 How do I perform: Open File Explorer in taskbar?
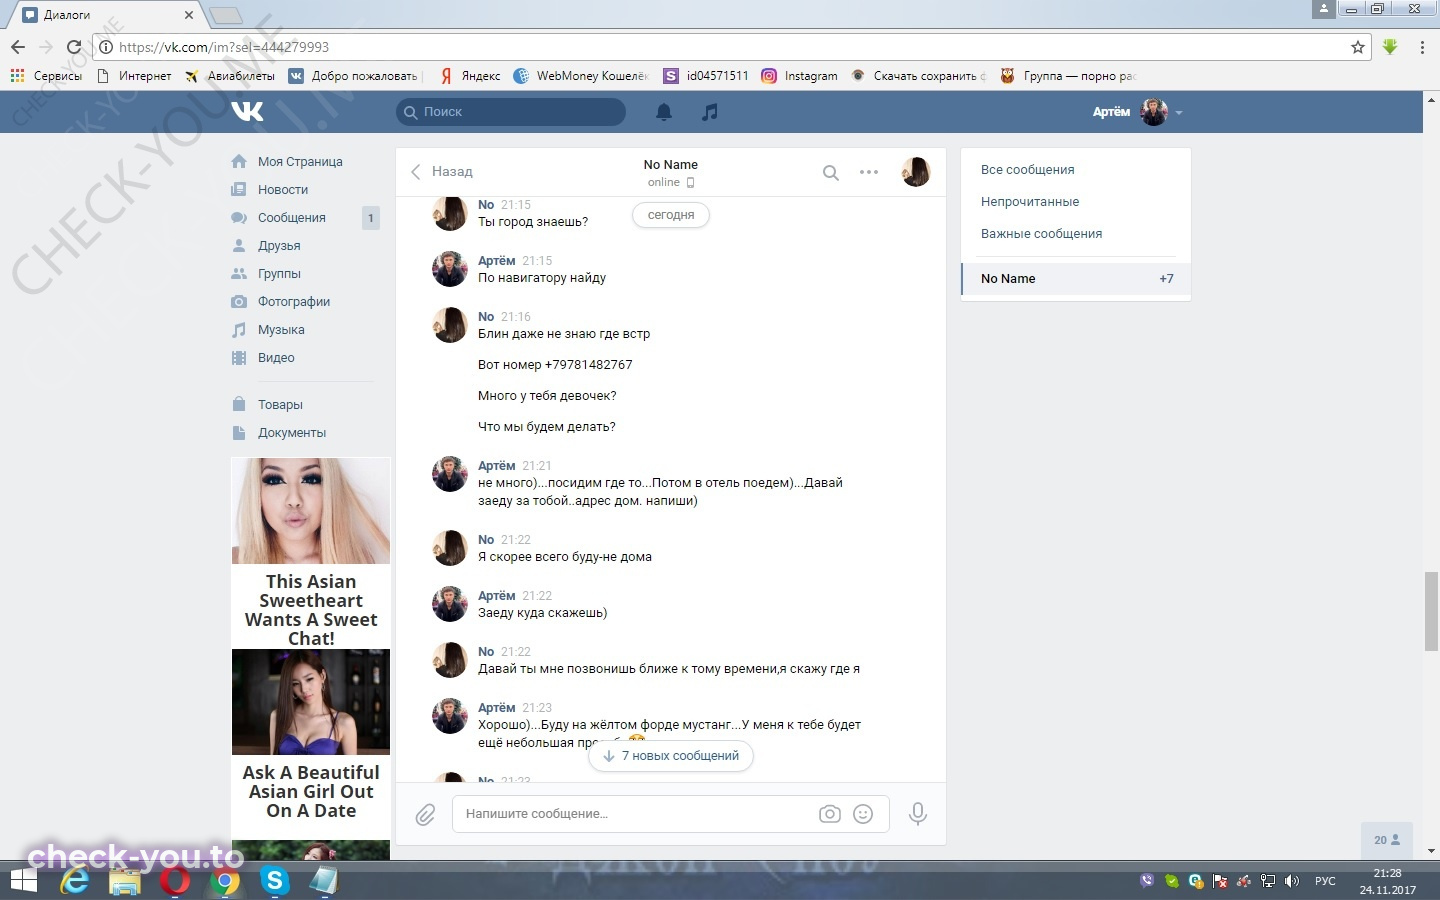coord(125,881)
